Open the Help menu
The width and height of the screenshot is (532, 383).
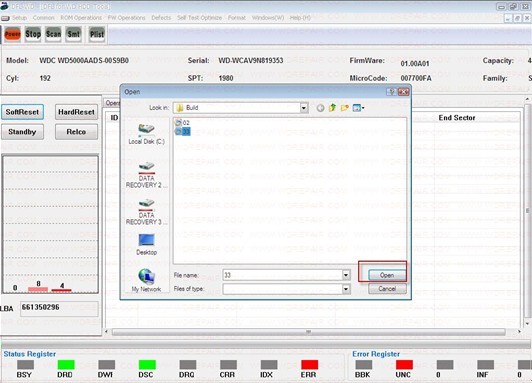point(300,18)
